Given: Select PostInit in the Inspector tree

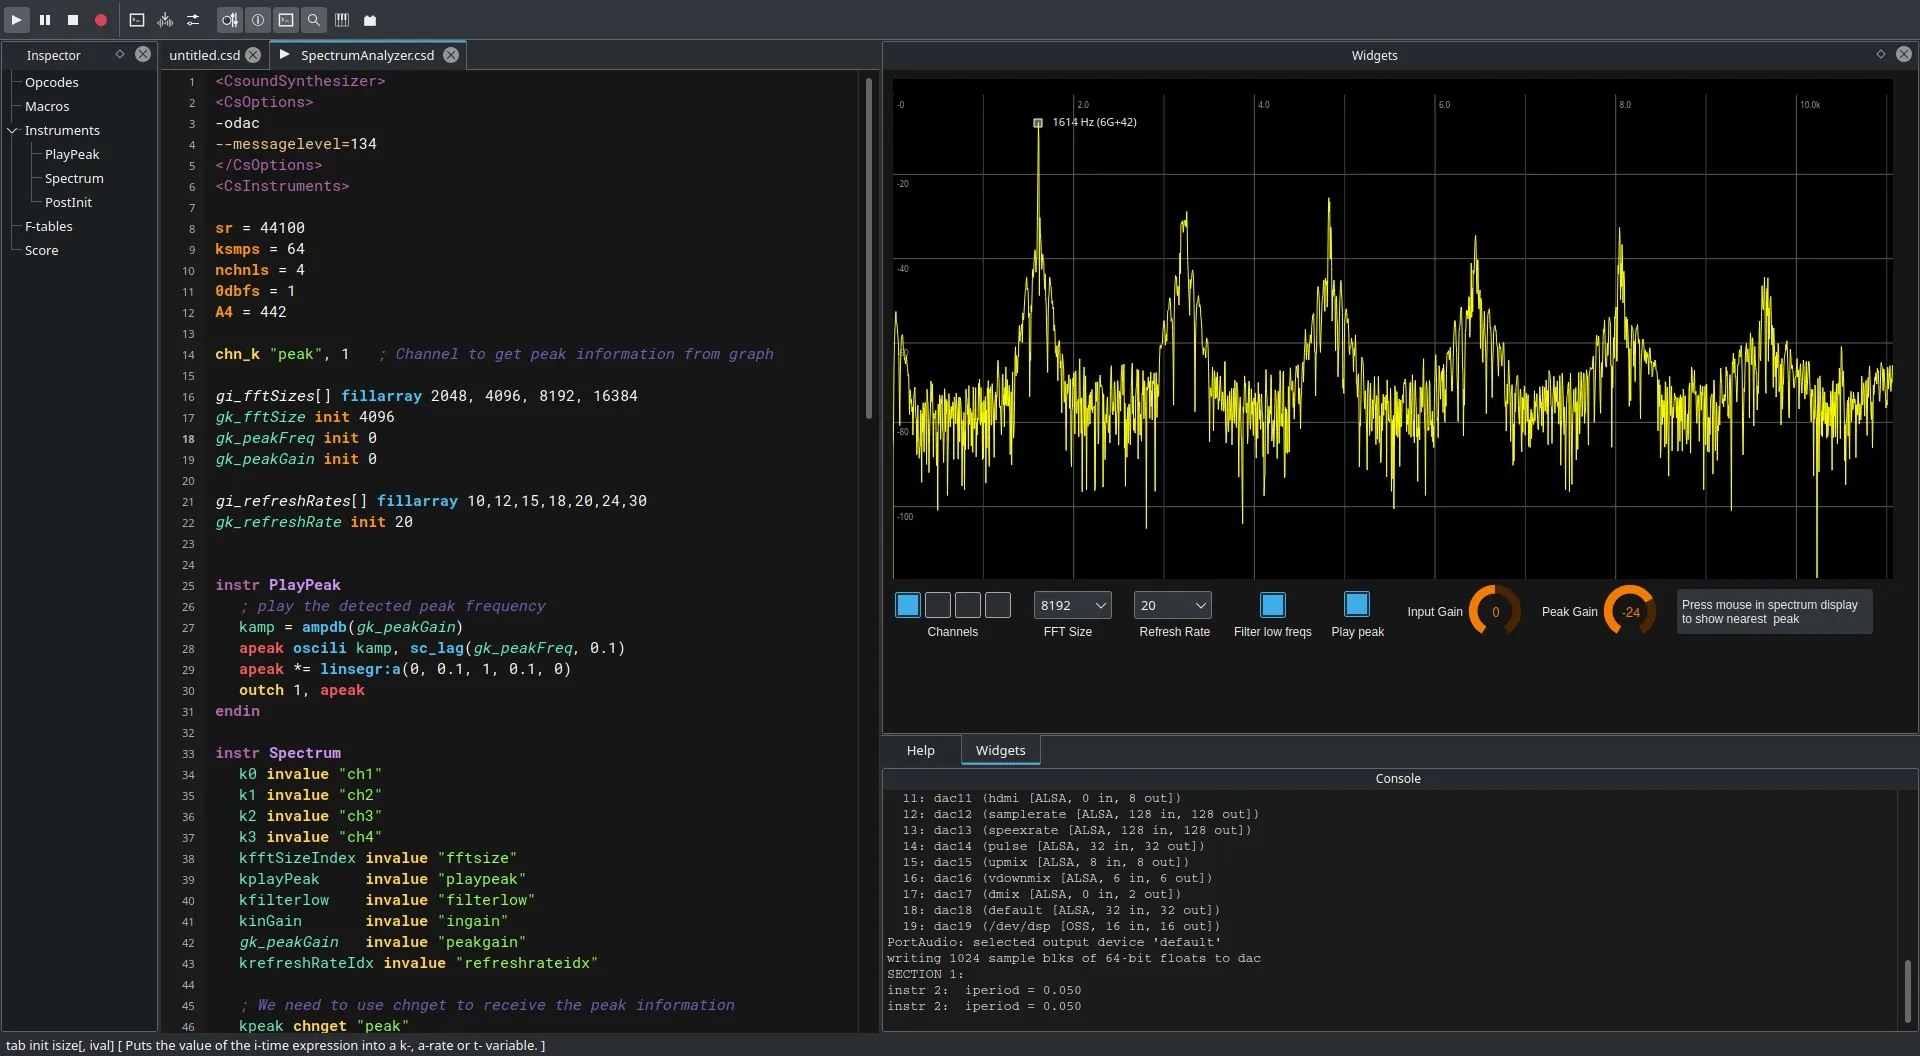Looking at the screenshot, I should coord(68,202).
